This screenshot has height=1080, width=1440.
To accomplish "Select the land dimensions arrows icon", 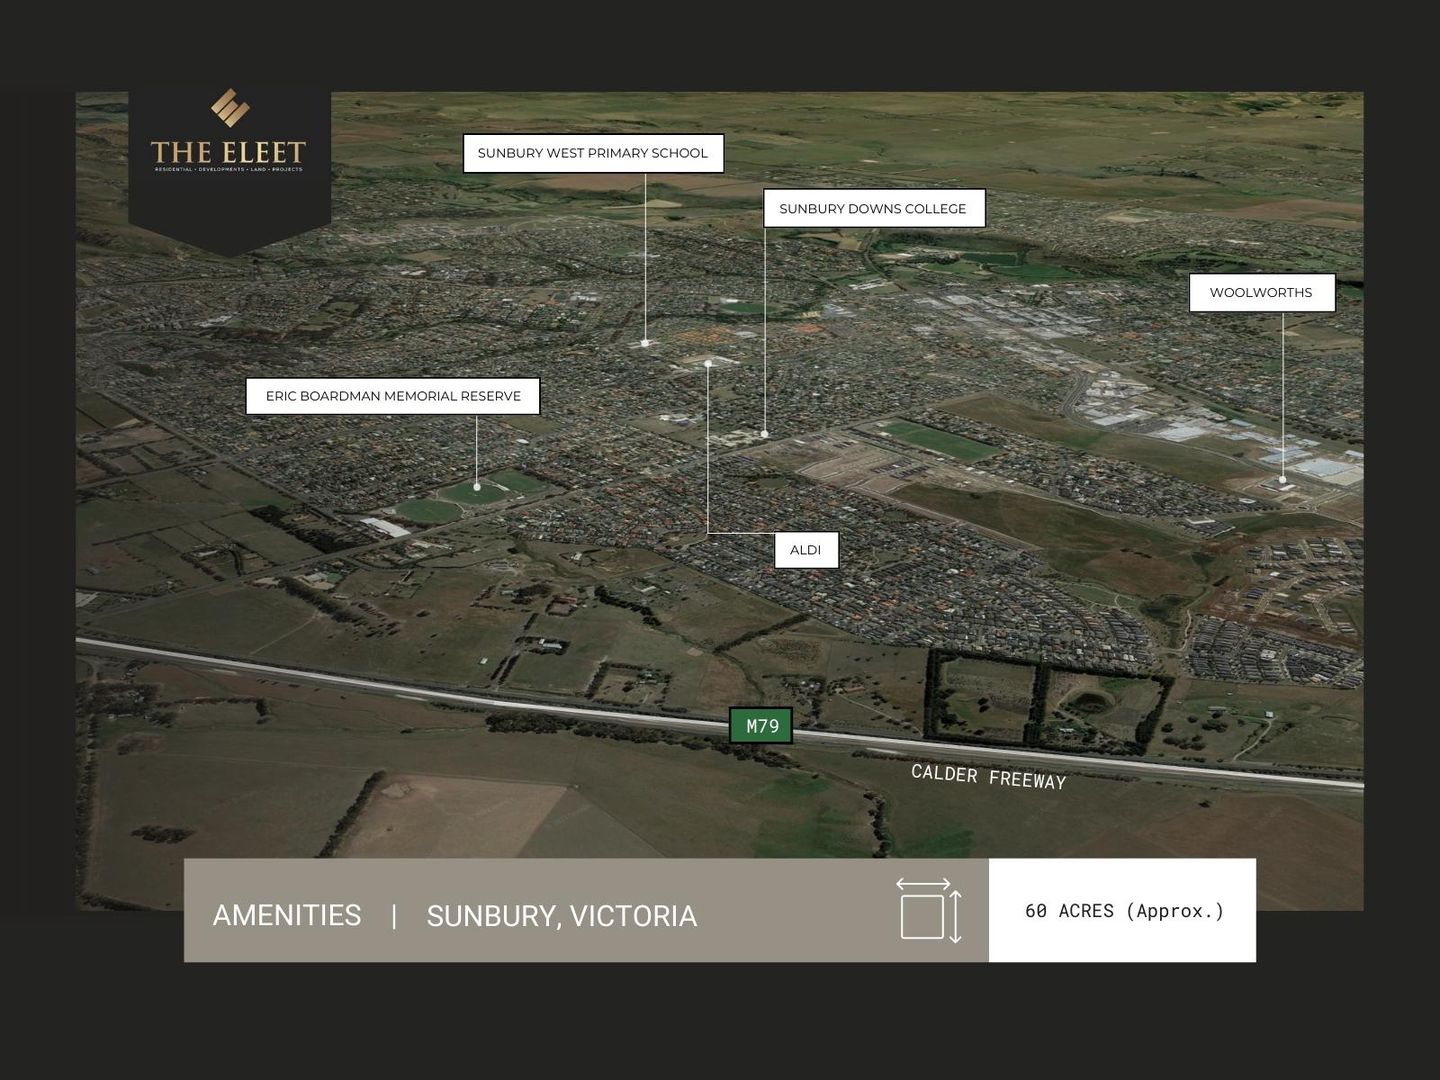I will (x=930, y=910).
